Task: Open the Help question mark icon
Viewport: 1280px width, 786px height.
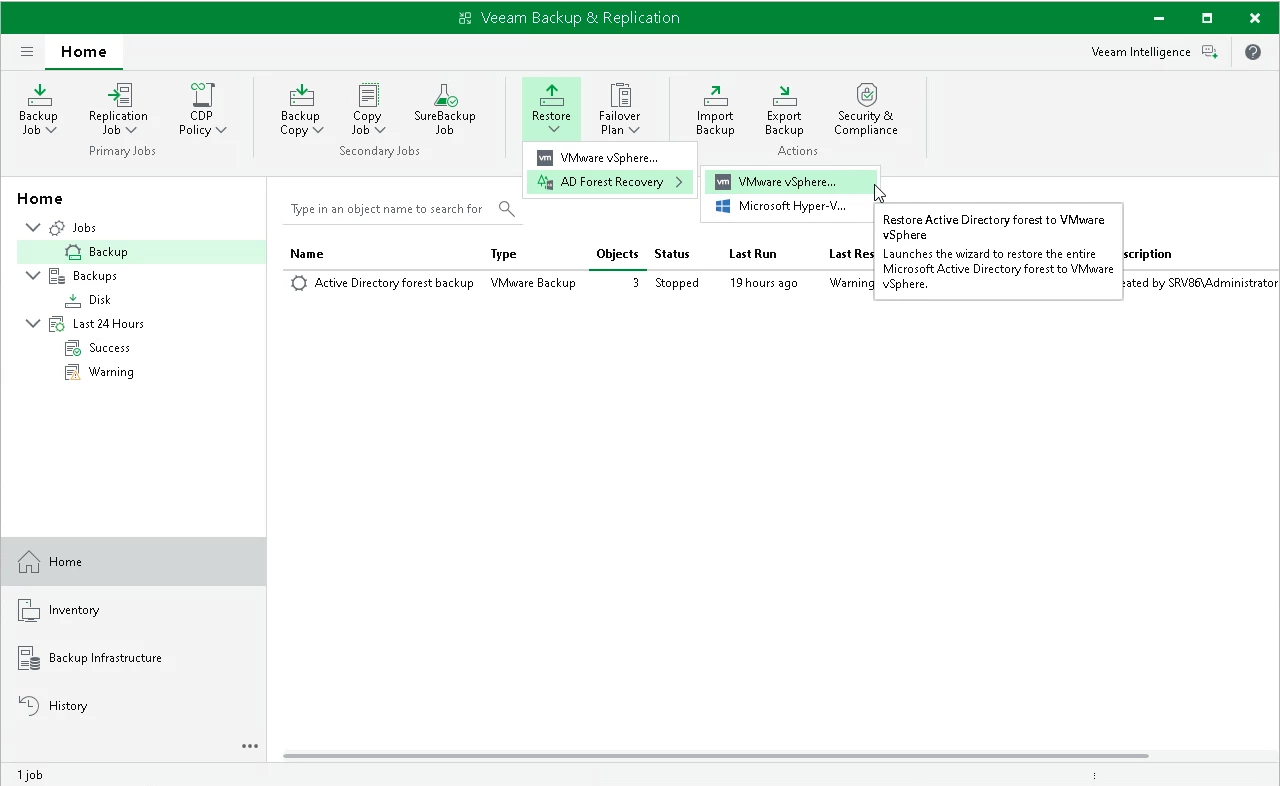Action: click(x=1253, y=52)
